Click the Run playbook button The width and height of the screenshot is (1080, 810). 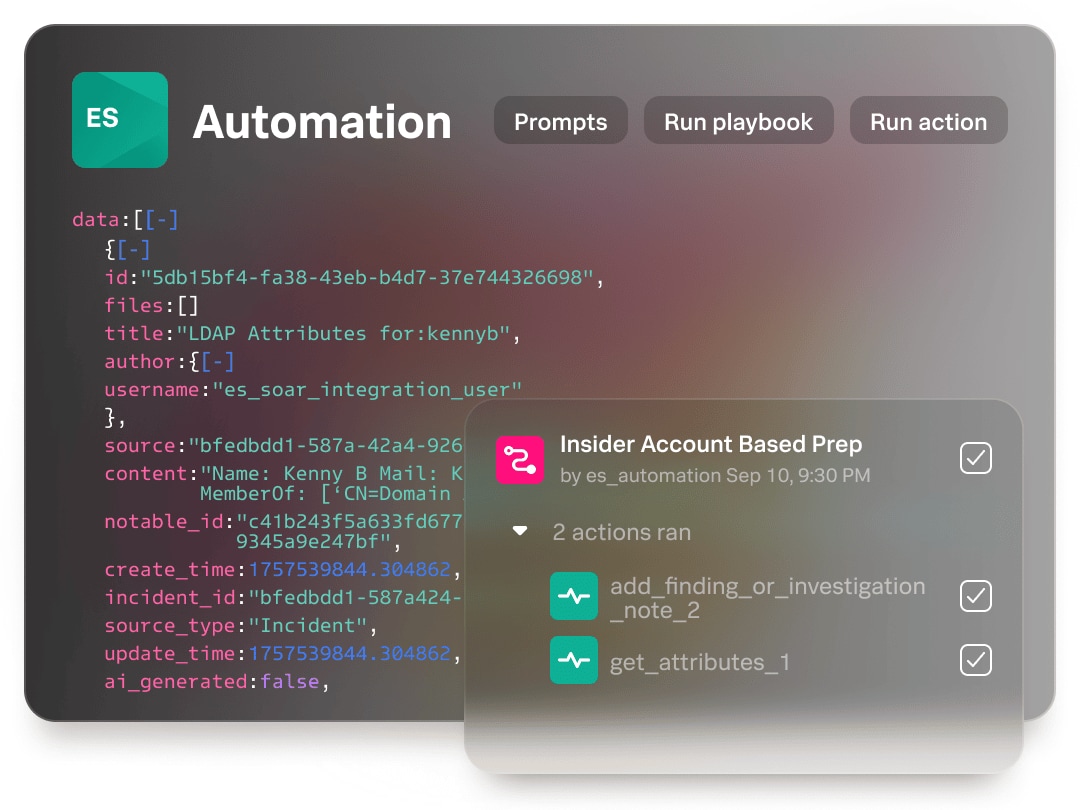[x=738, y=121]
